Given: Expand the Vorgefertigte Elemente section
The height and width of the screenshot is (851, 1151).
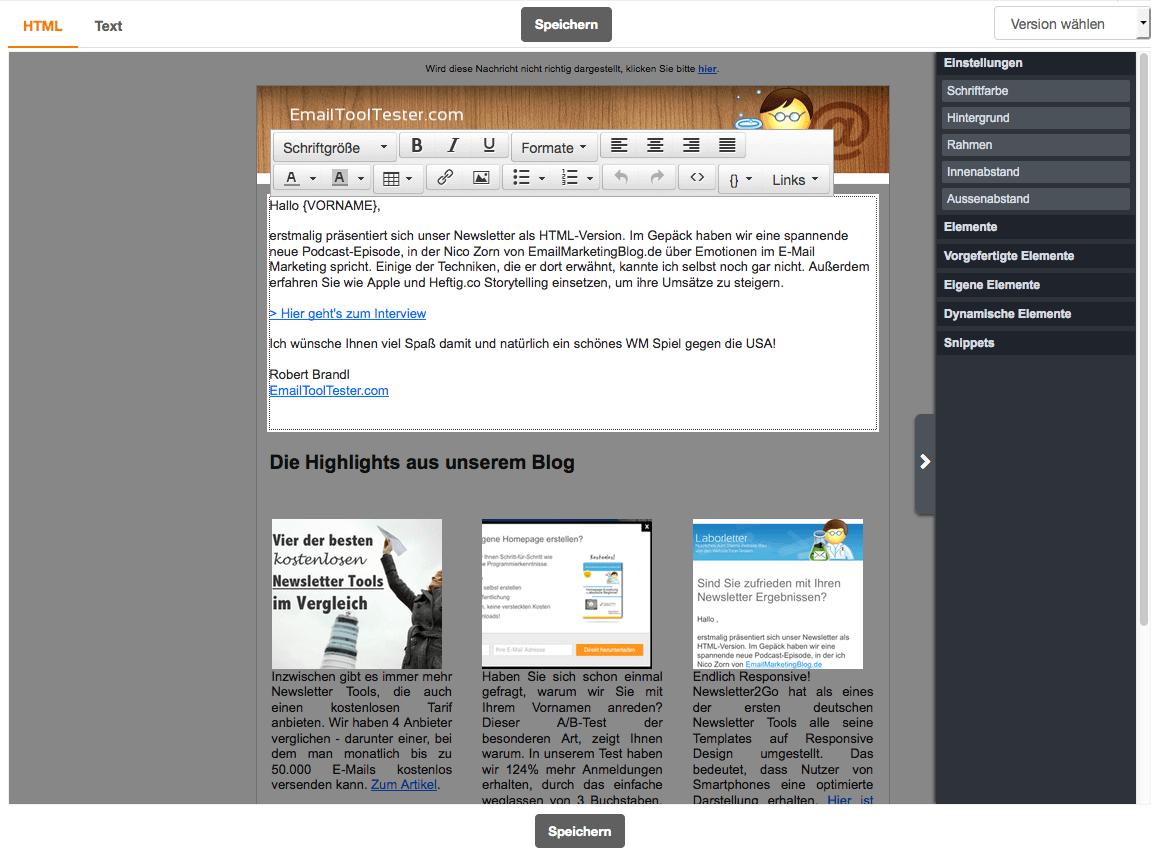Looking at the screenshot, I should point(1009,256).
